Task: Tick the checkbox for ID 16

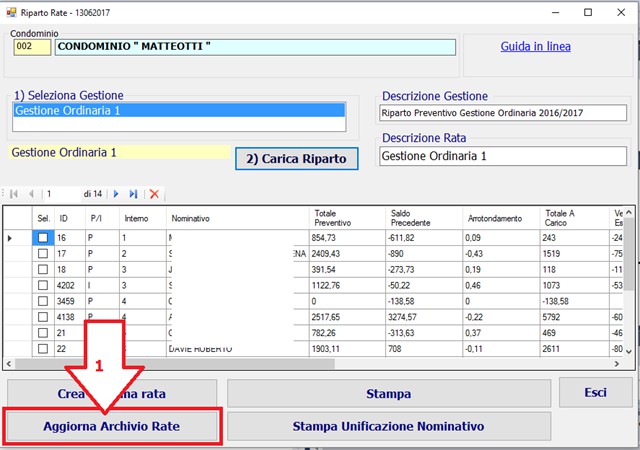Action: tap(43, 238)
